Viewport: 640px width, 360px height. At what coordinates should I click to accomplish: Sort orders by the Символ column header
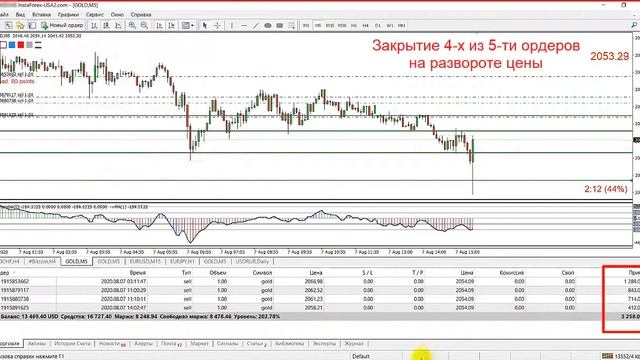click(262, 273)
